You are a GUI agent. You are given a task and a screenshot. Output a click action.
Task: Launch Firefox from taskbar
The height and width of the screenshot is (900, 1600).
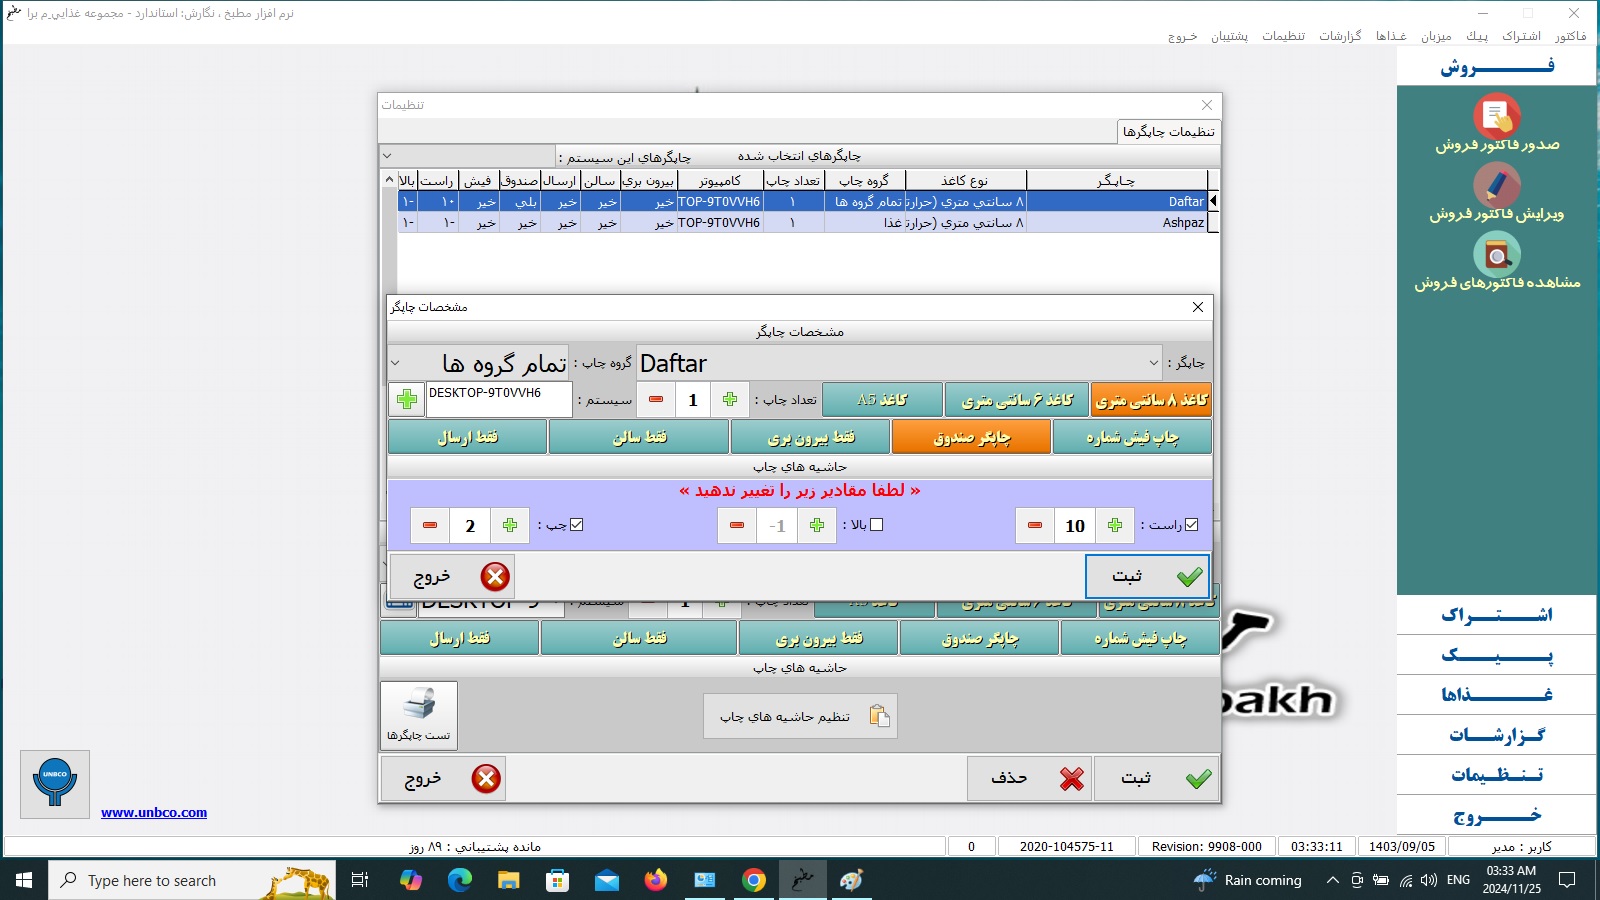point(656,880)
